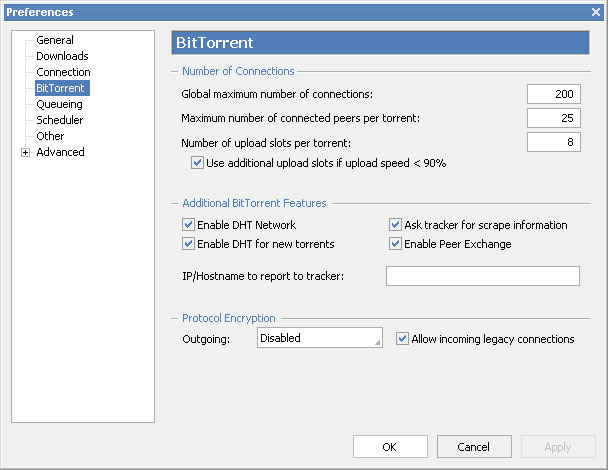Click the Additional BitTorrent Features heading
This screenshot has width=608, height=470.
(254, 203)
